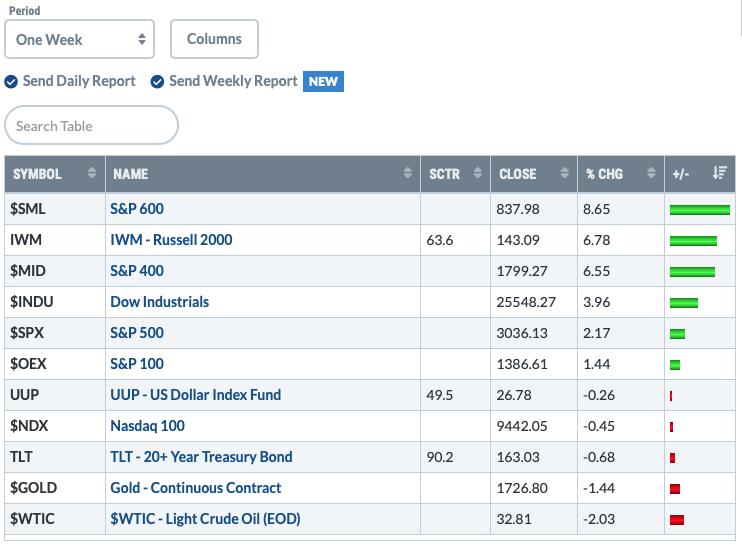Open the Period dropdown showing One Week
This screenshot has width=742, height=546.
[x=80, y=39]
